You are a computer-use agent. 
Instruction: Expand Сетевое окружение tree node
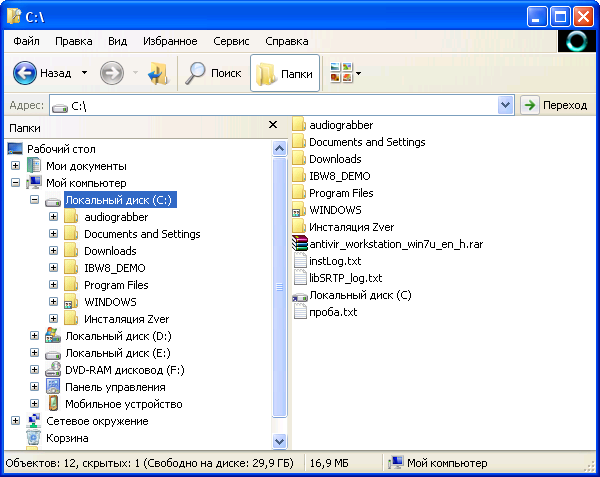15,420
